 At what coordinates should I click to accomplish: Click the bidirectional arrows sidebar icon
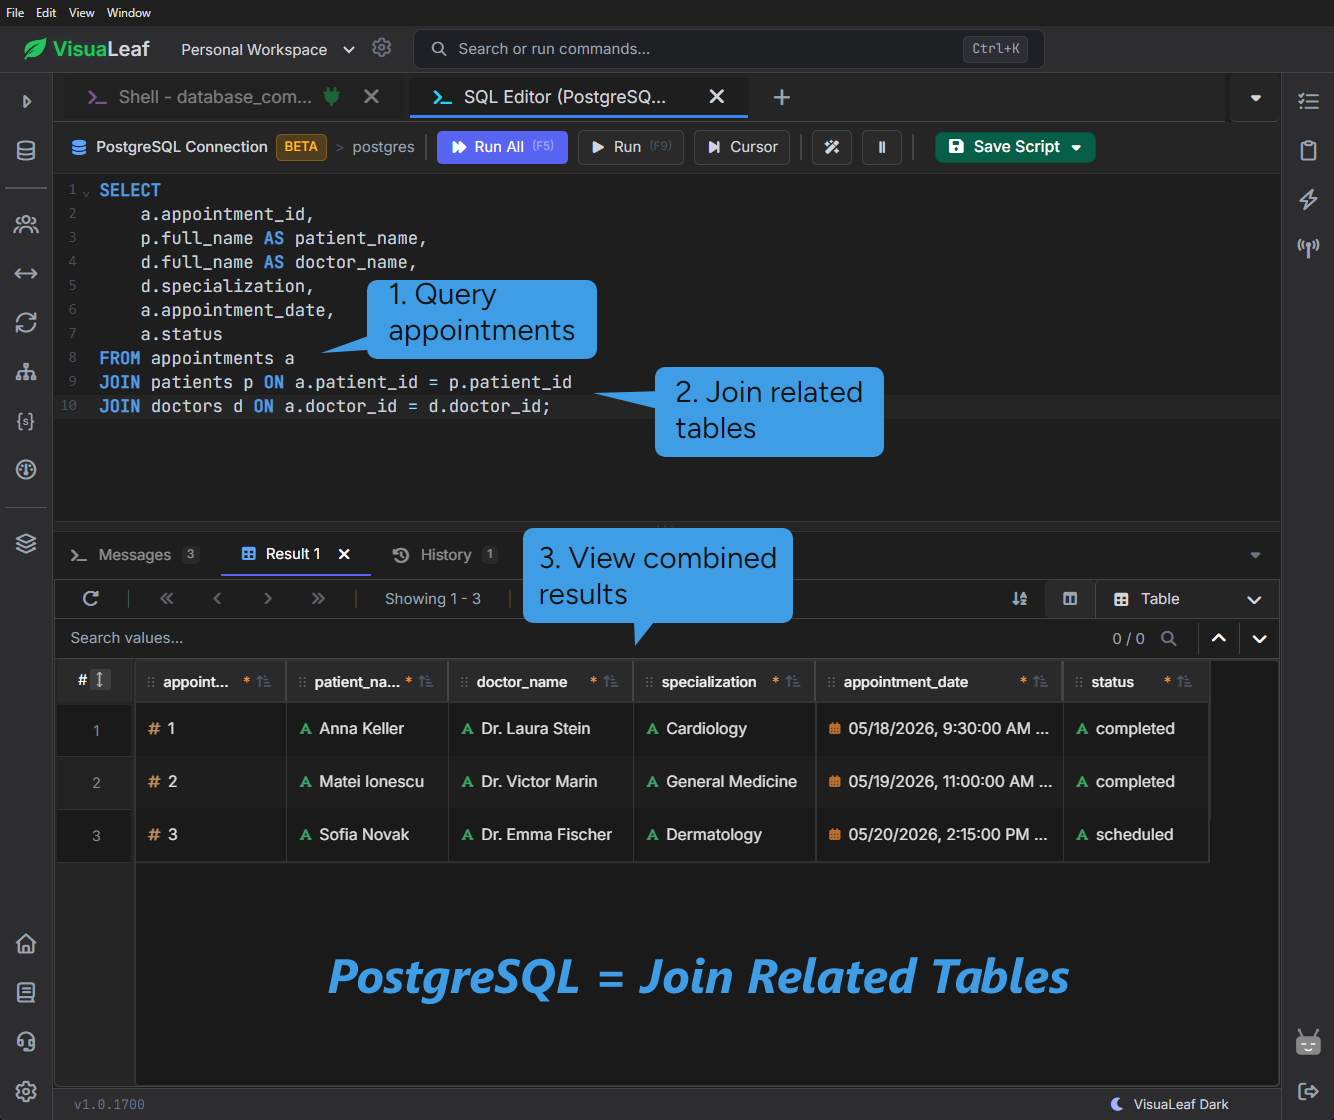click(x=26, y=273)
